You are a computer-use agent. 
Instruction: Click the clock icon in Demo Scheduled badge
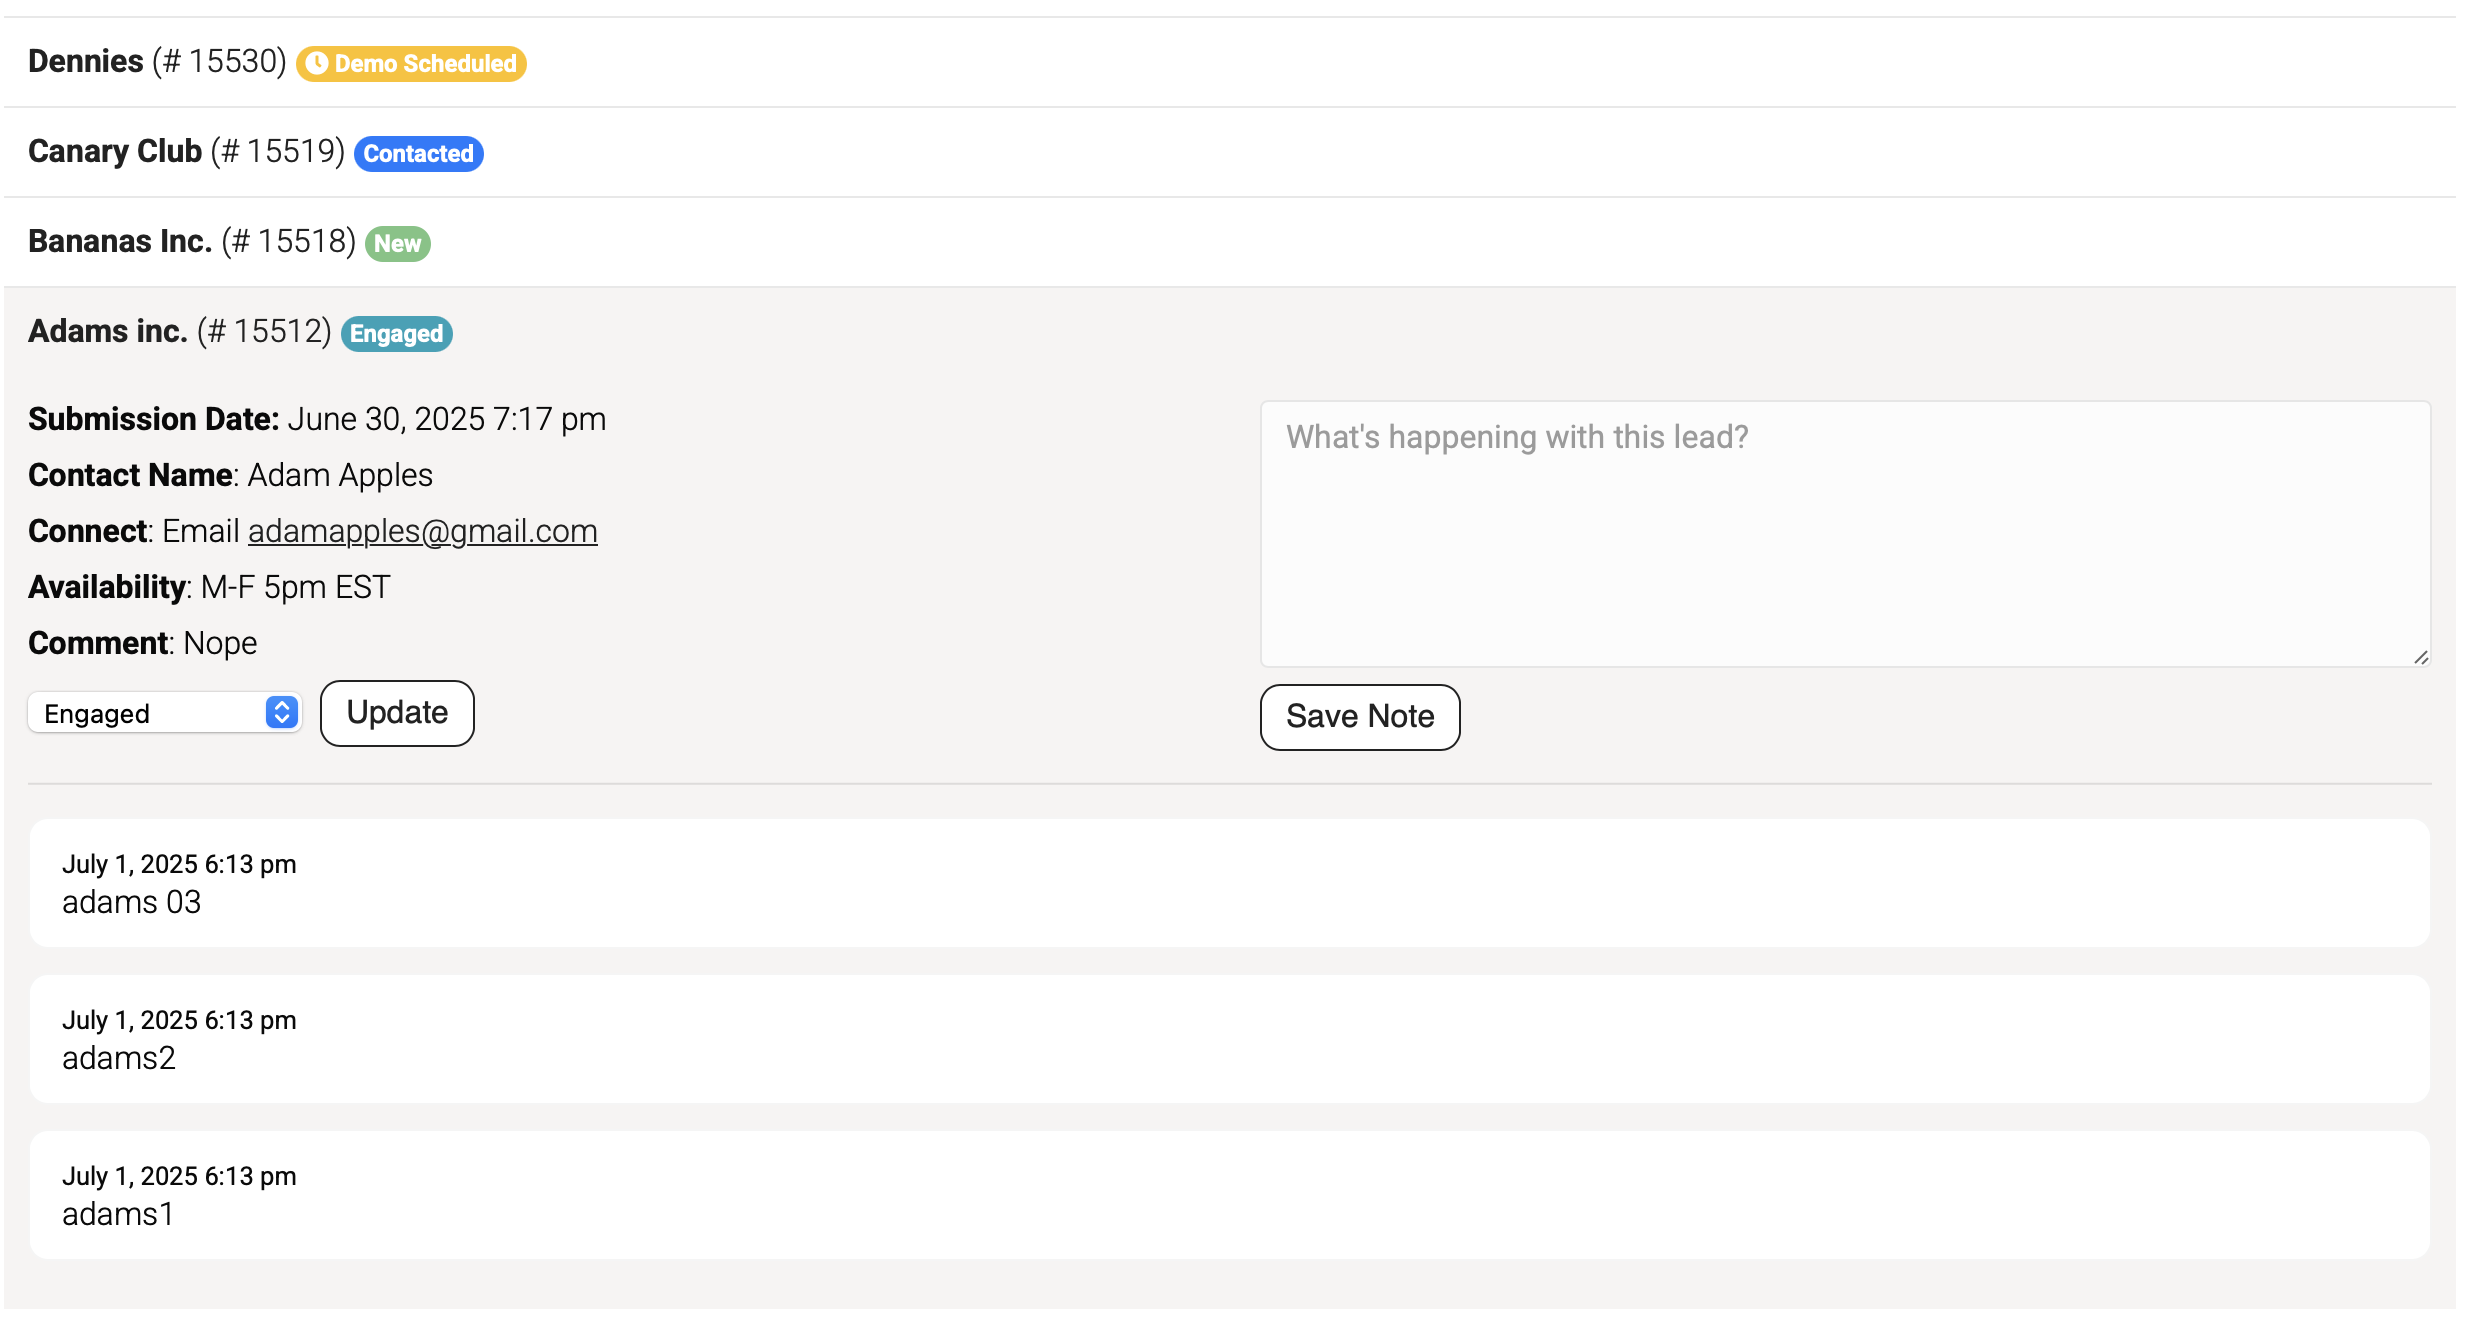(x=317, y=63)
